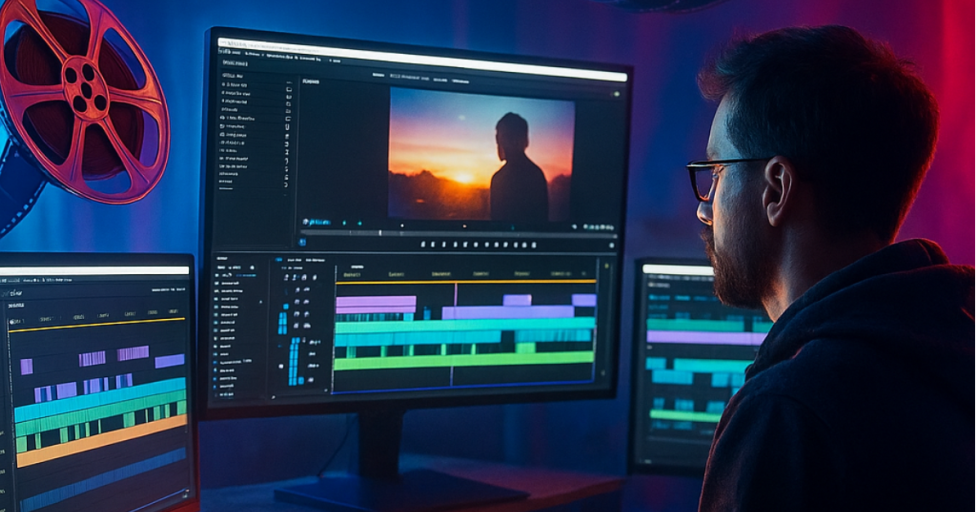
Task: Click the blue horizontal scrollbar under center timeline
Action: (x=462, y=388)
